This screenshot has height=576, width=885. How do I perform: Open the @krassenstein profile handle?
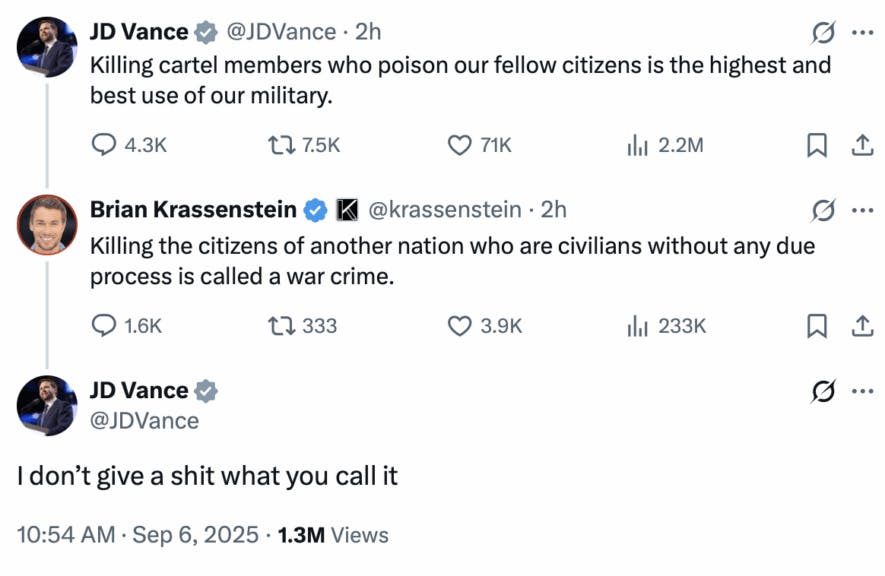coord(444,210)
